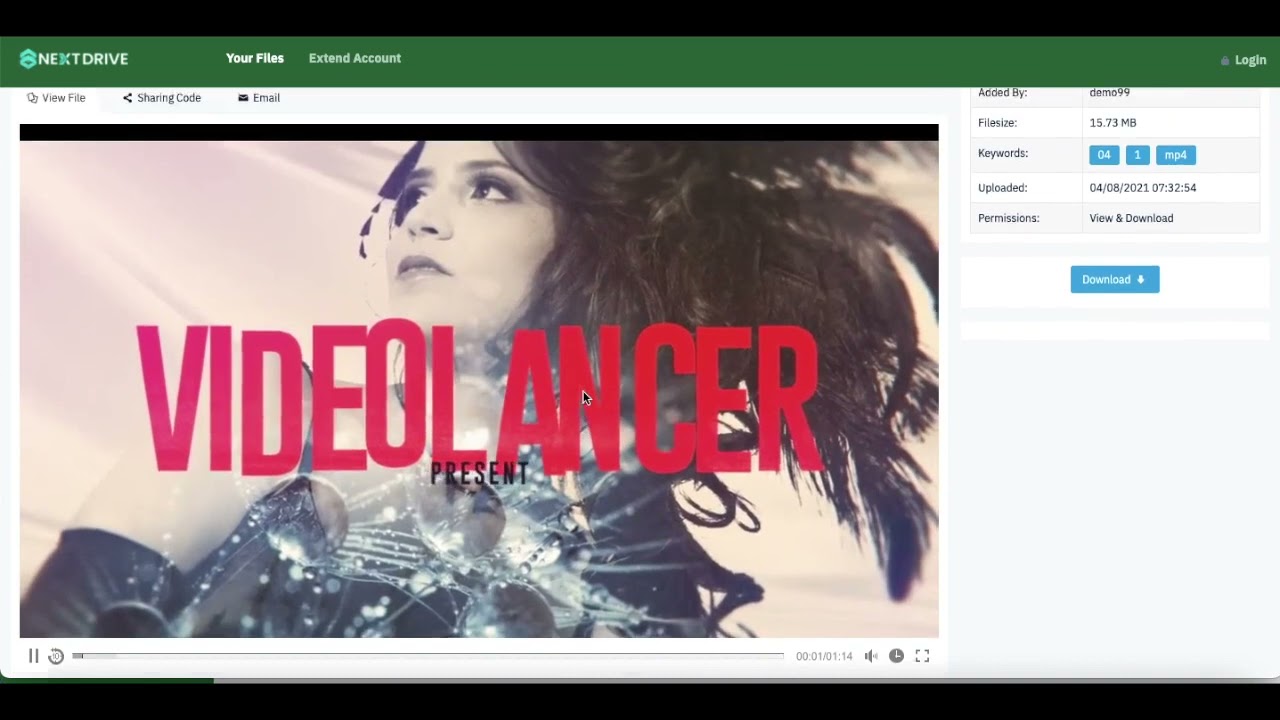Click the video preview frame
1280x720 pixels.
pos(479,381)
